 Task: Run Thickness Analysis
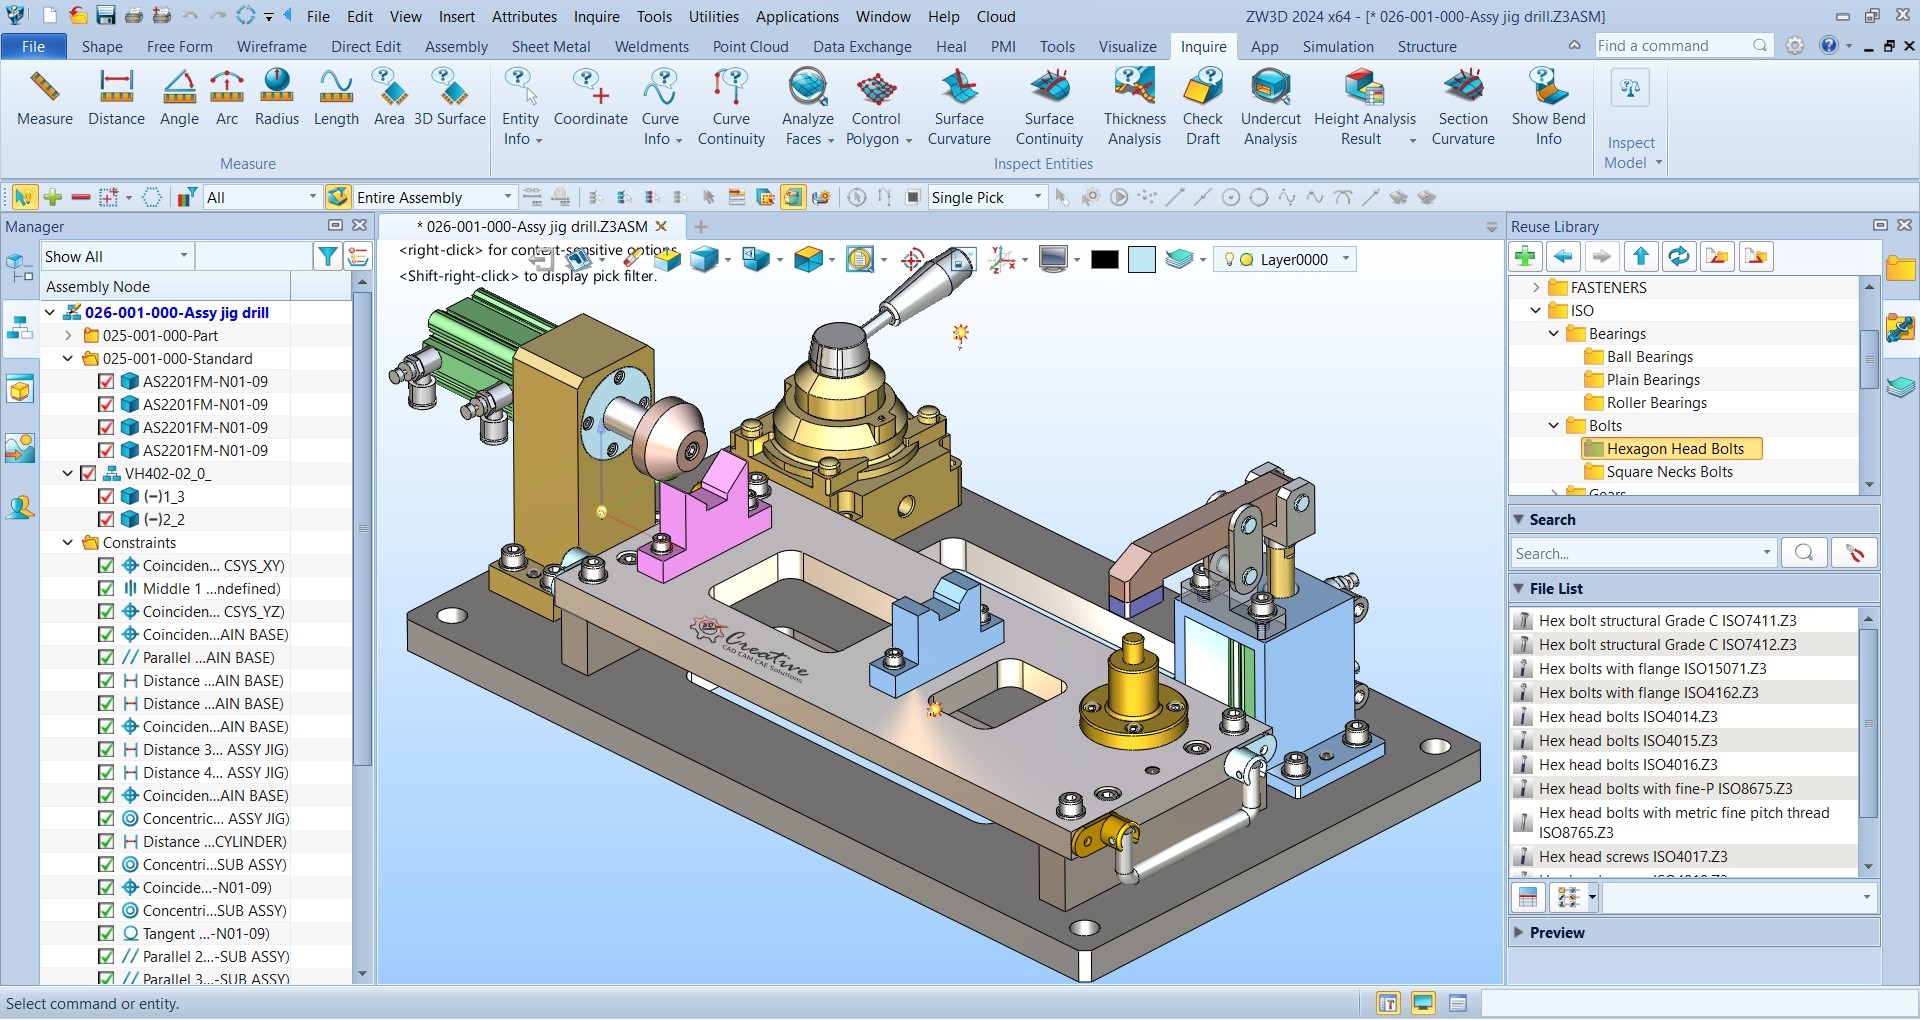(x=1135, y=108)
